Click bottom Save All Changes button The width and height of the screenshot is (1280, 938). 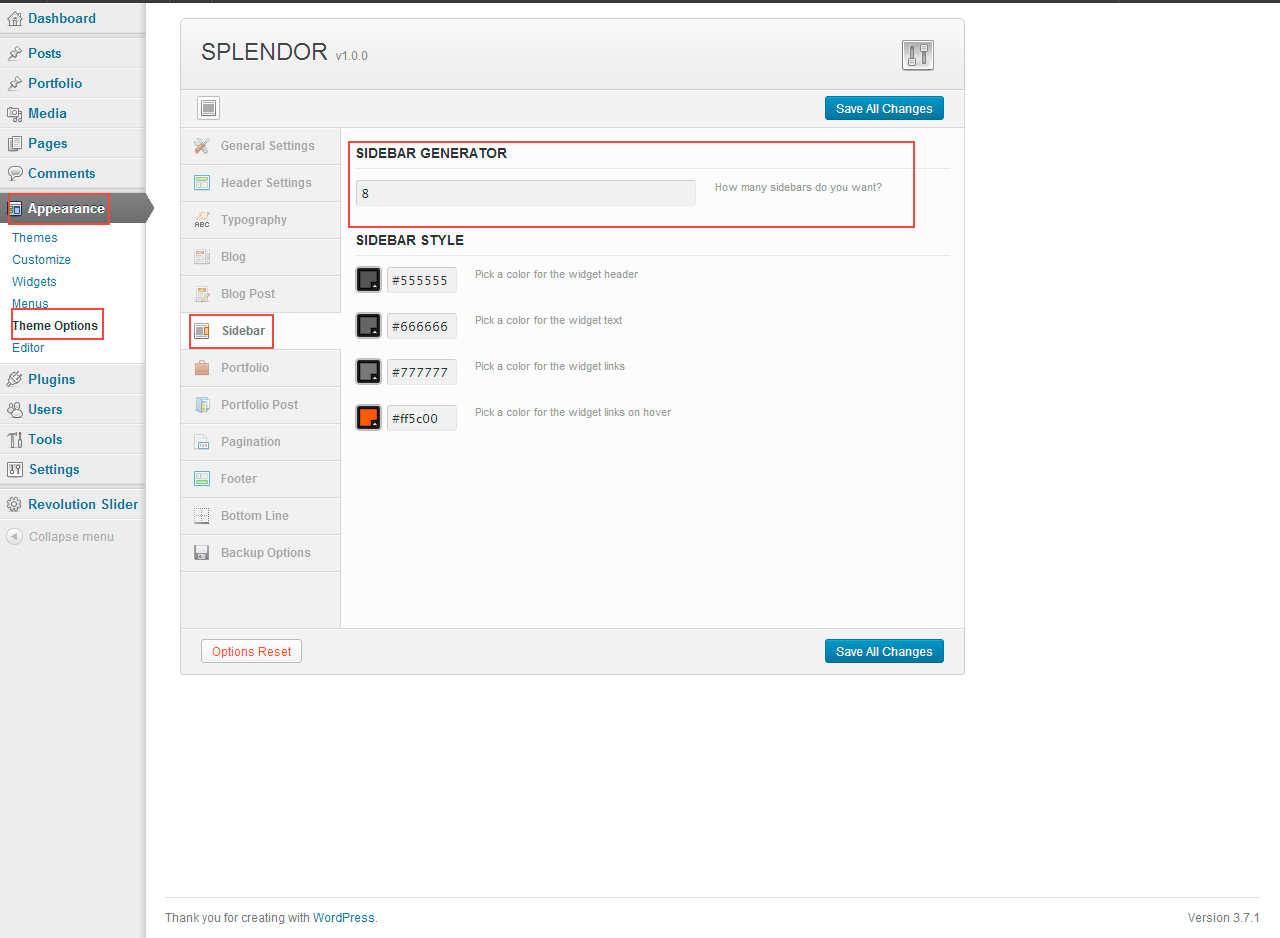tap(884, 651)
